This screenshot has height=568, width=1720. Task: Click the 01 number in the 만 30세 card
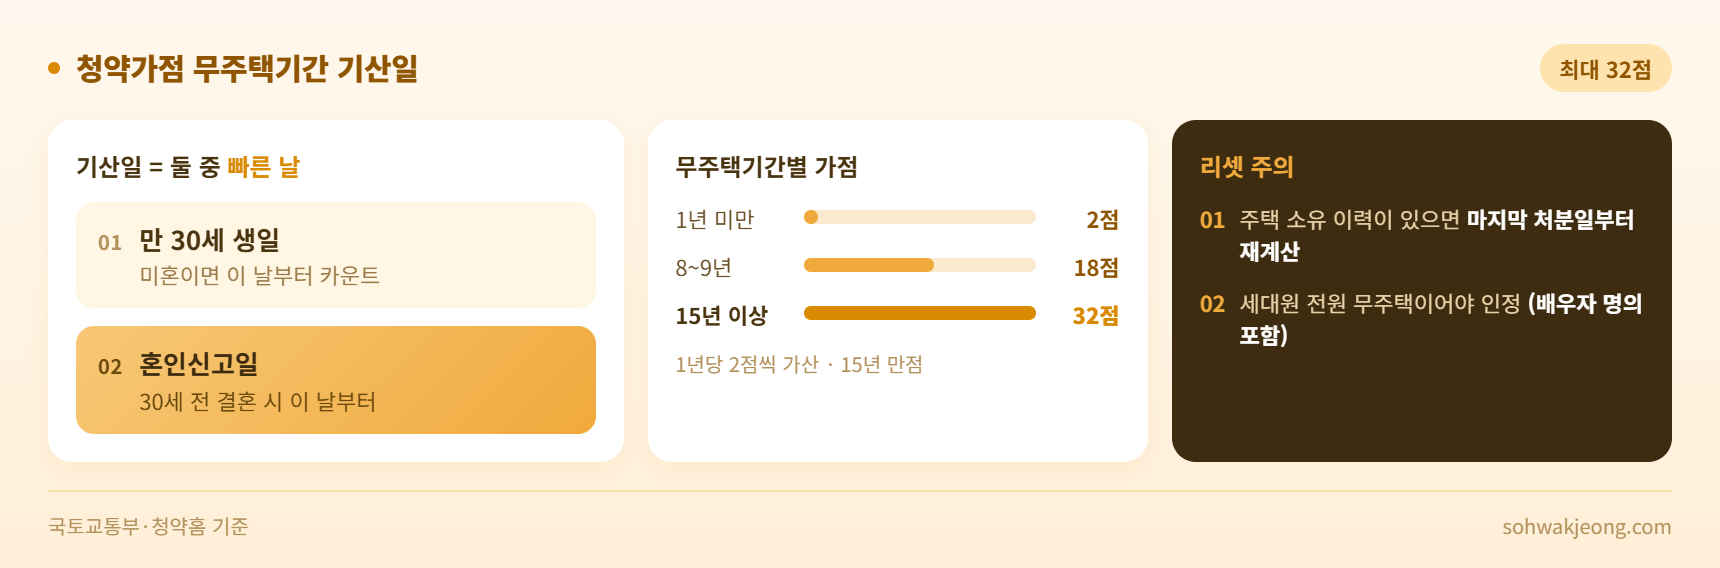point(110,243)
